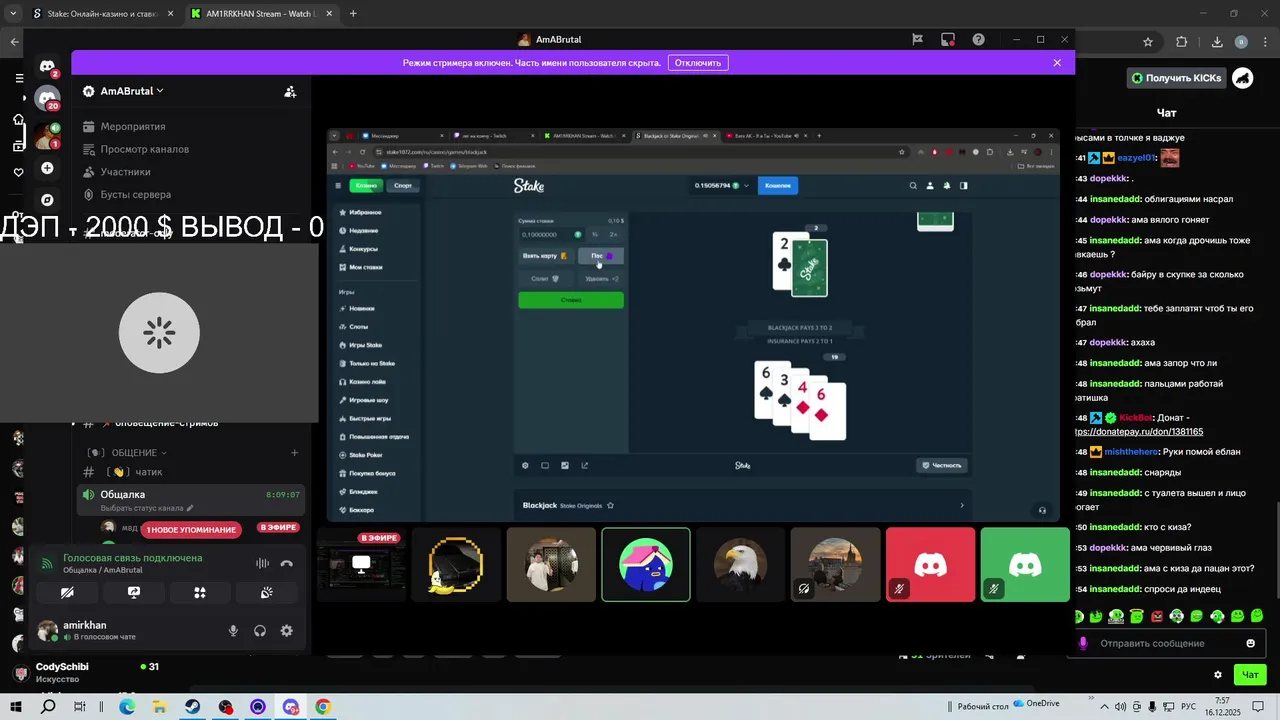Send message with green Чат button
The width and height of the screenshot is (1280, 720).
click(x=1250, y=675)
